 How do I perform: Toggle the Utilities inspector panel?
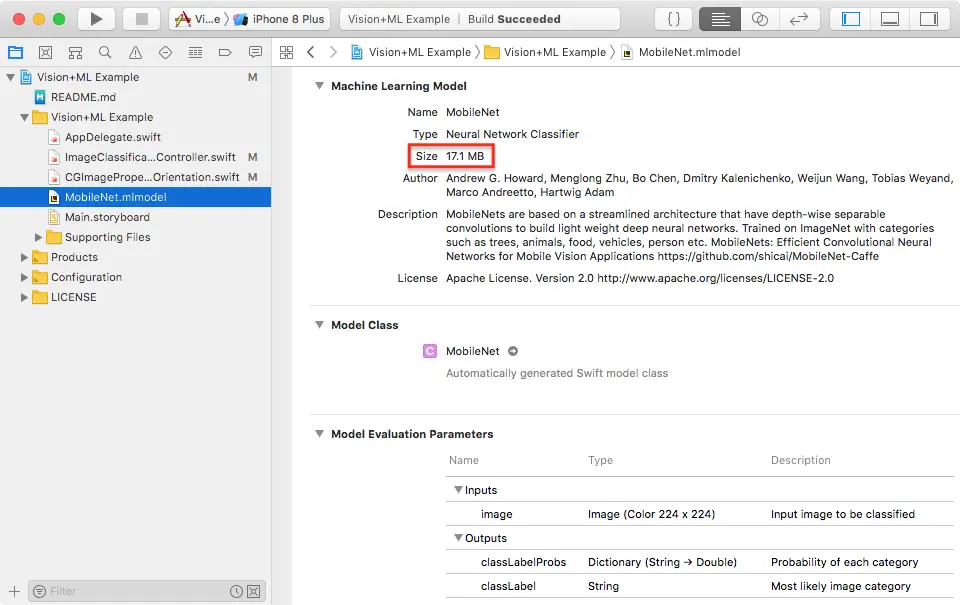(929, 19)
